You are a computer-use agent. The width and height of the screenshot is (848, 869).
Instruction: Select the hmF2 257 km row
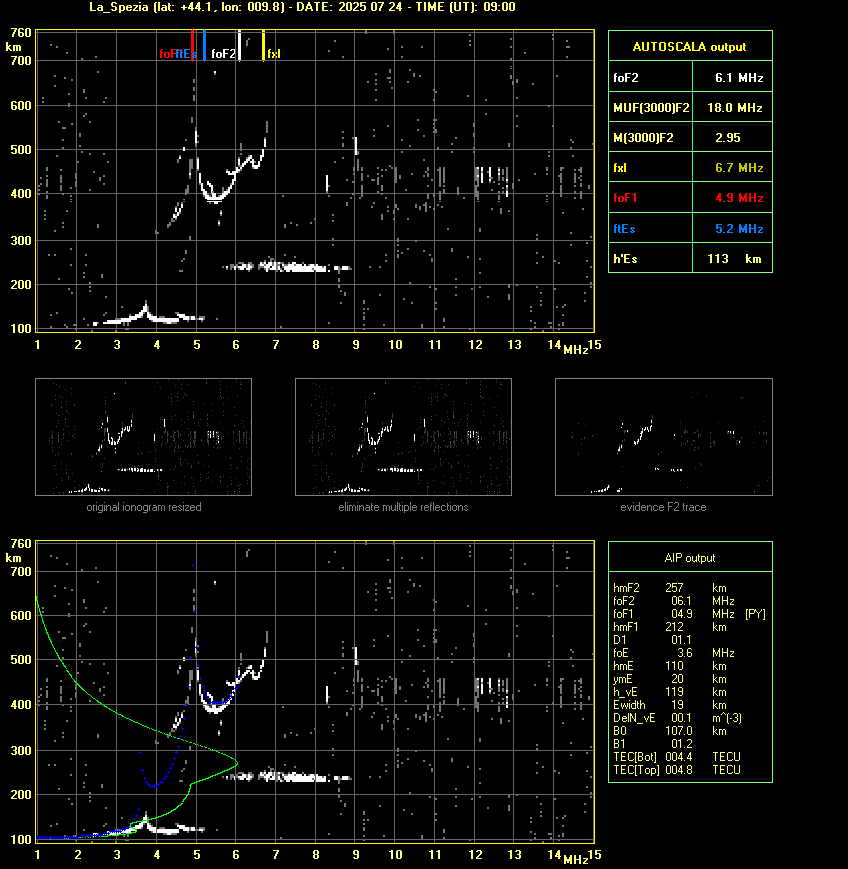(x=670, y=587)
